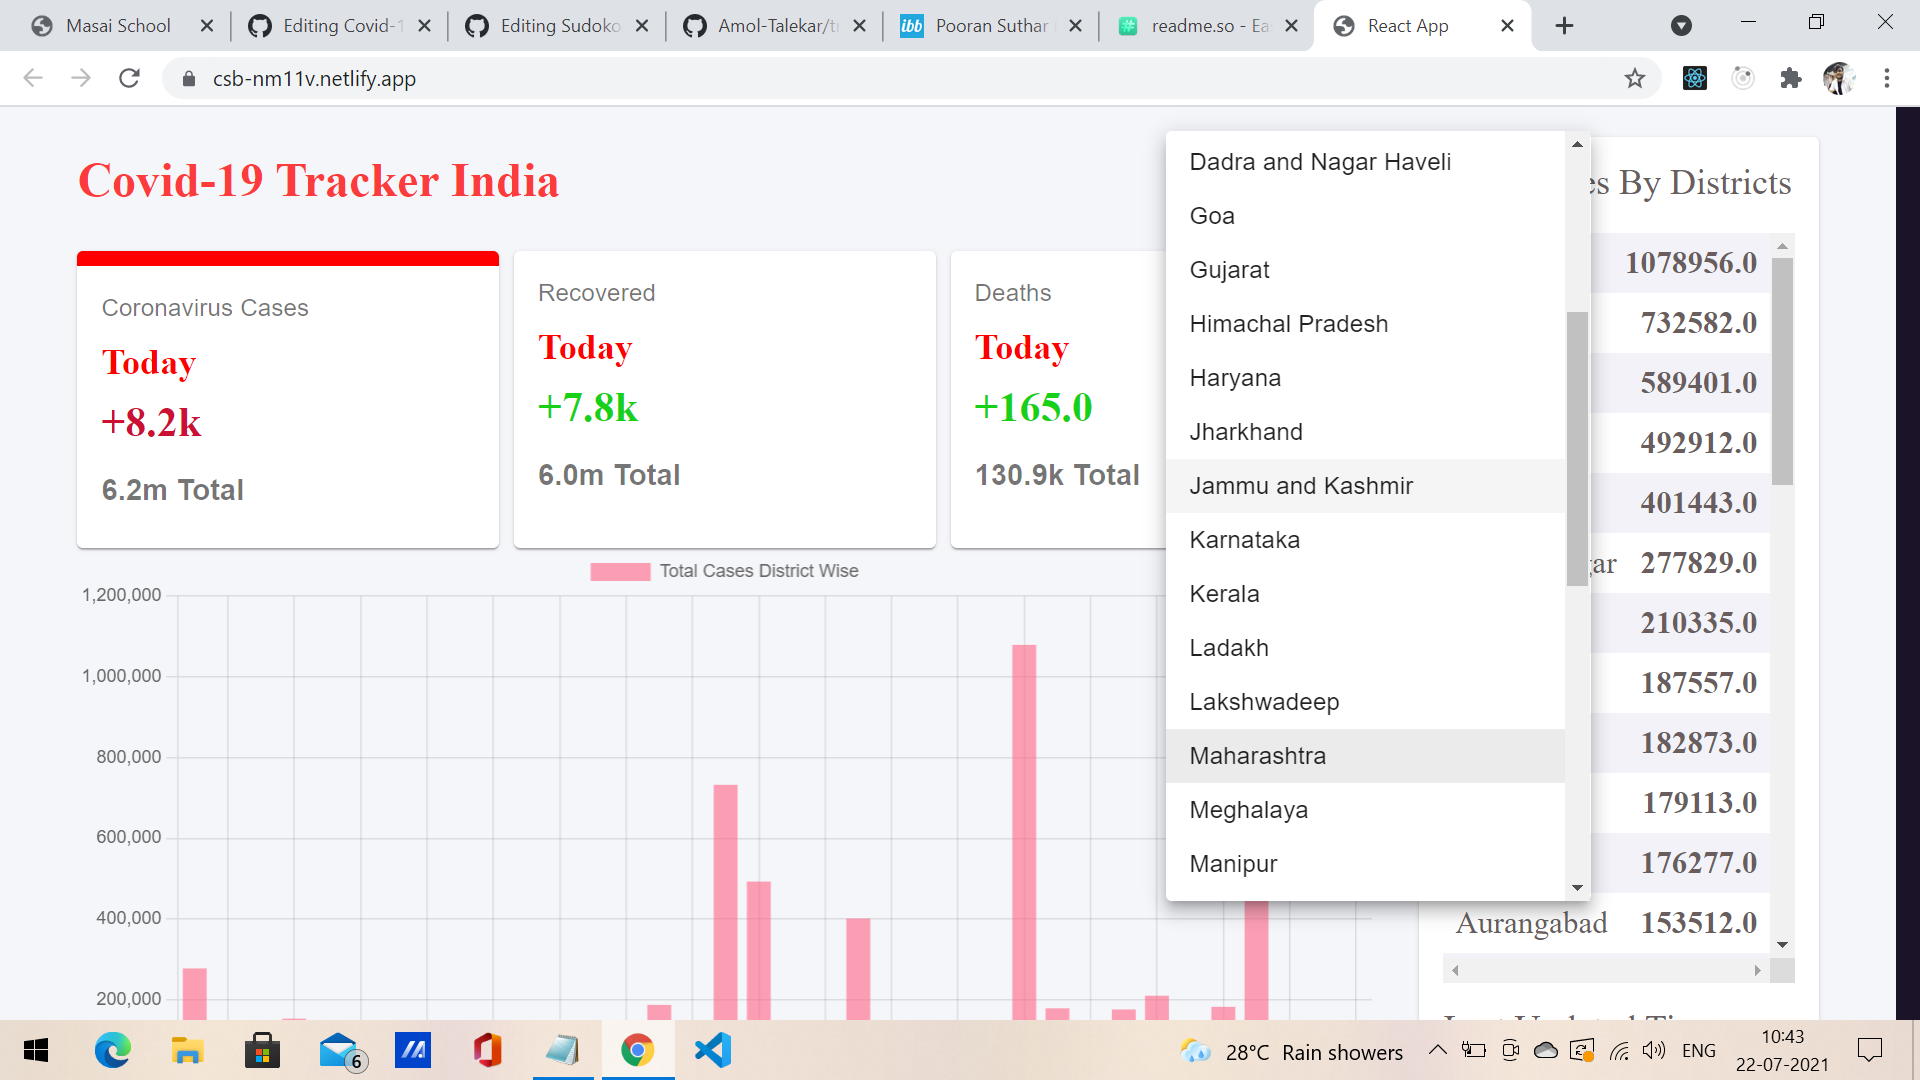Select Dadra and Nagar Haveli option
Screen dimensions: 1920x1080
pyautogui.click(x=1365, y=162)
